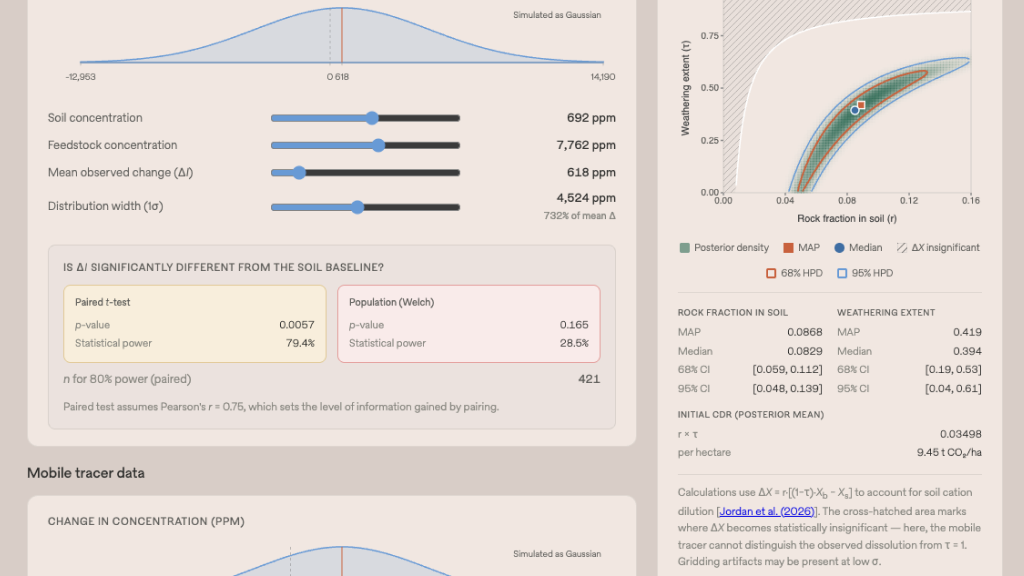1024x576 pixels.
Task: Click the paired p-value 0.0057
Action: click(296, 325)
